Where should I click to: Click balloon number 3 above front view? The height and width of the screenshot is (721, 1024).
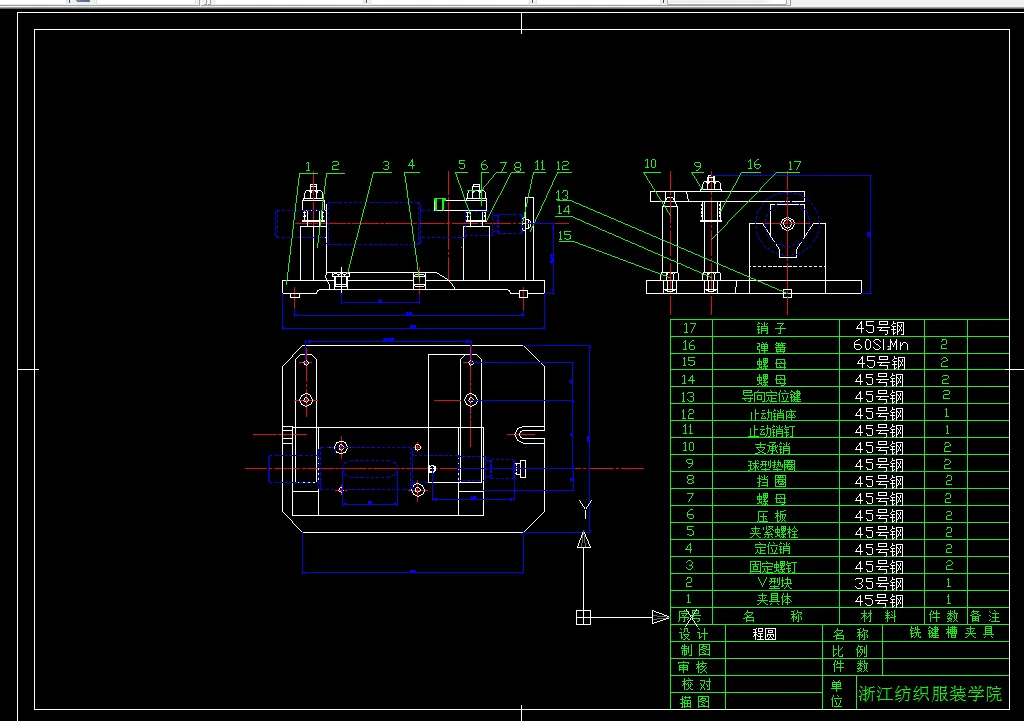[386, 166]
